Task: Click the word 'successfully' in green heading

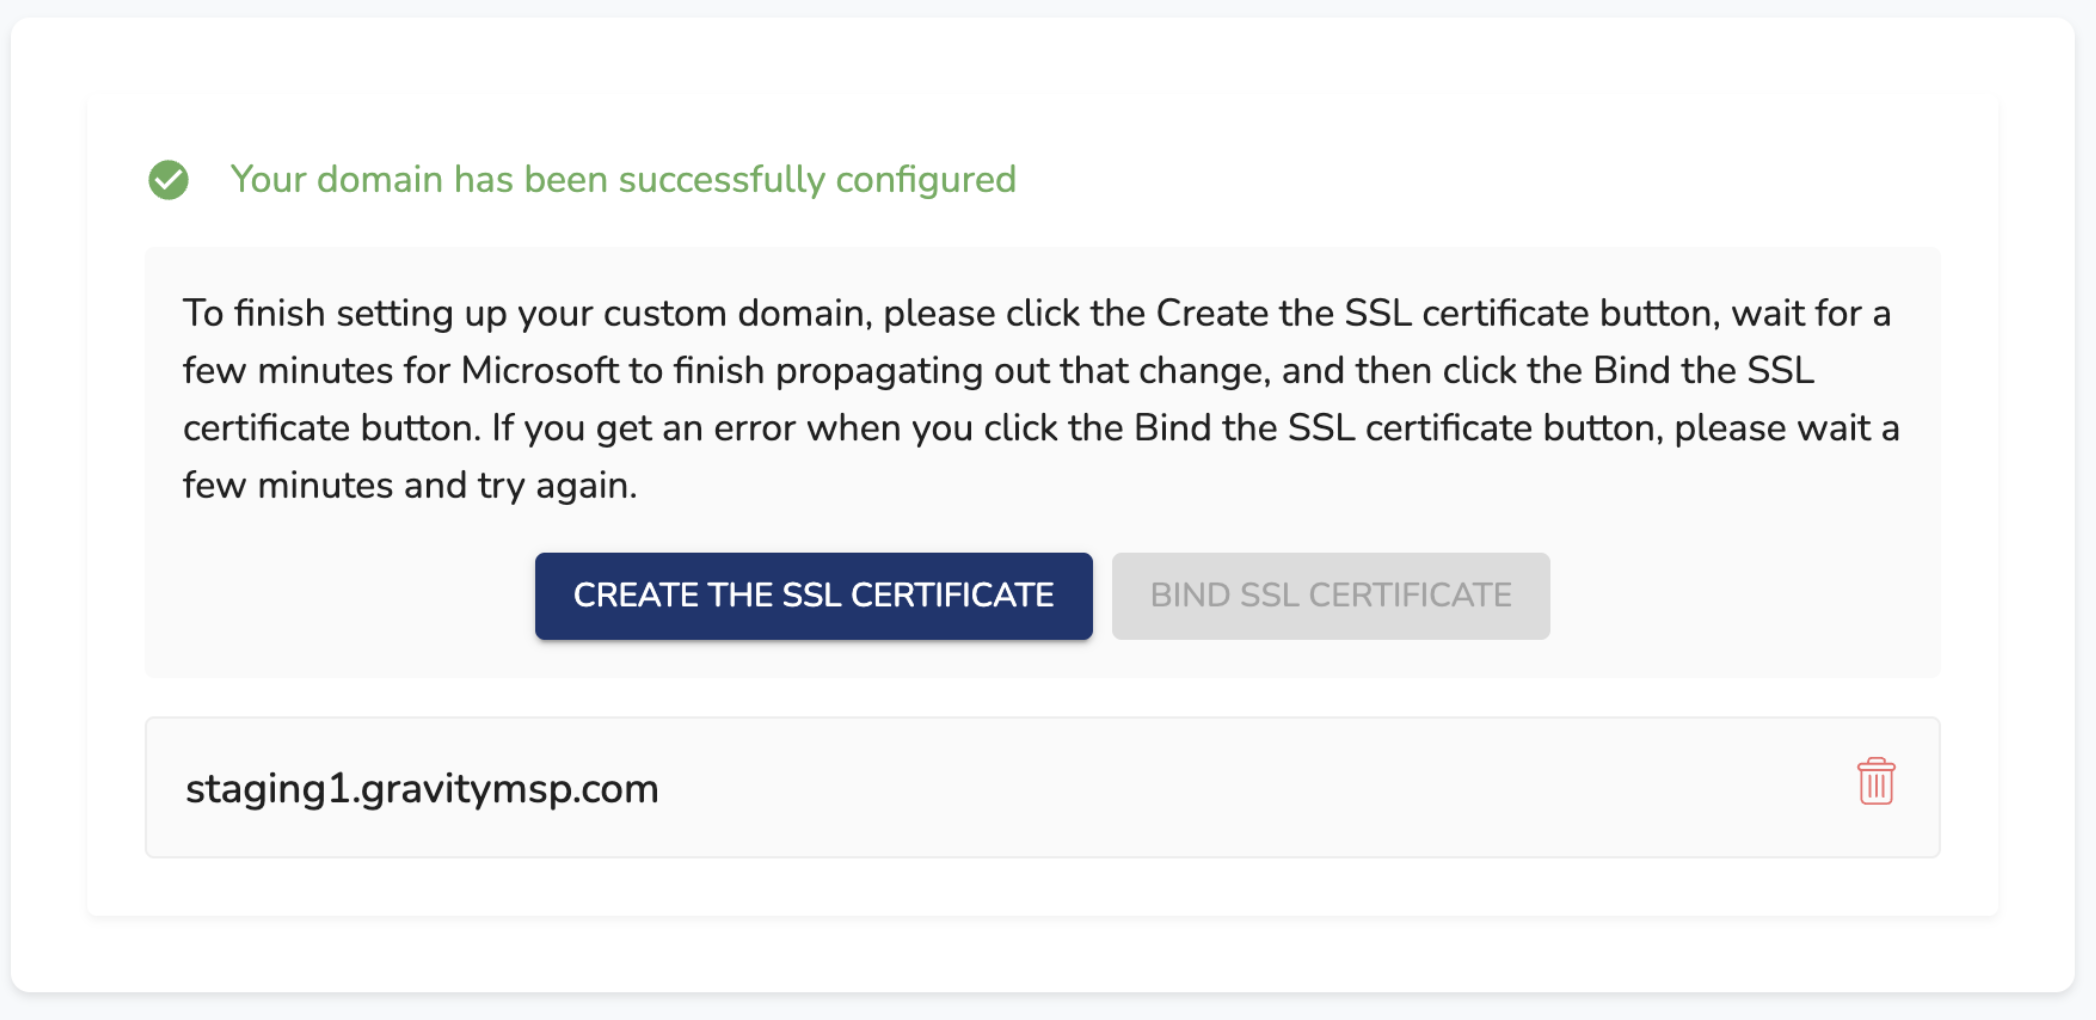Action: (x=721, y=180)
